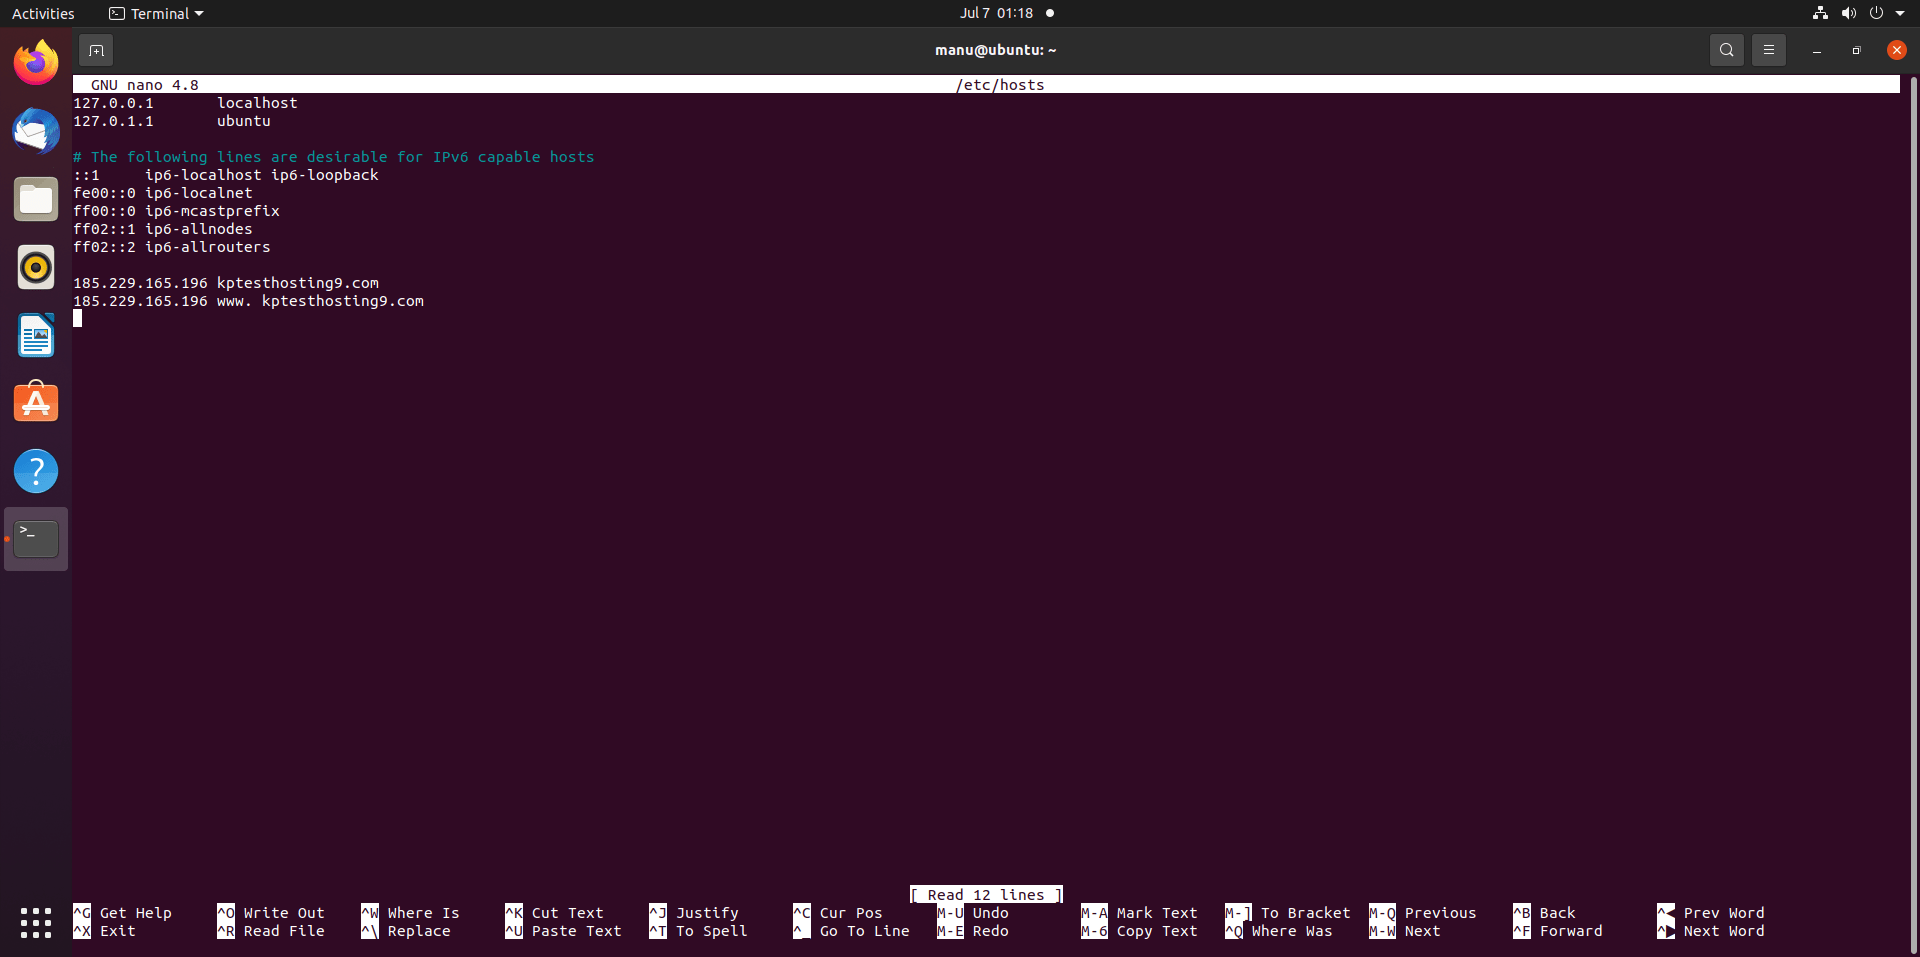1920x957 pixels.
Task: Open LibreOffice Writer from the dock
Action: point(36,336)
